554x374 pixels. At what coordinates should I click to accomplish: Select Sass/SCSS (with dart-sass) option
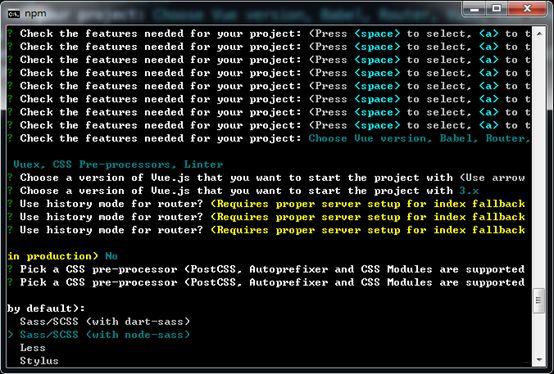105,322
